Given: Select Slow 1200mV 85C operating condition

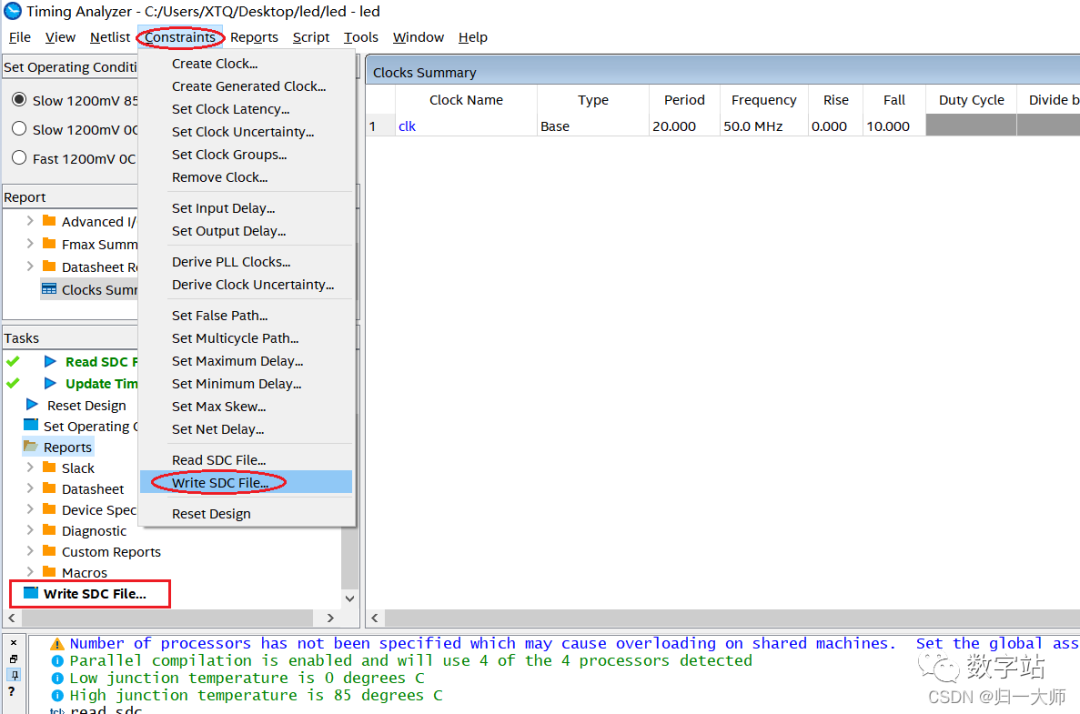Looking at the screenshot, I should click(x=19, y=100).
